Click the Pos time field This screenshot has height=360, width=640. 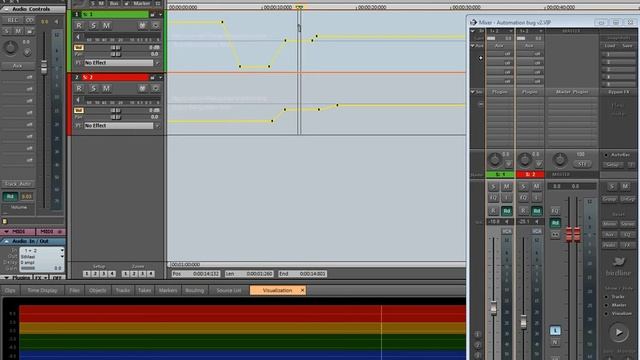196,274
